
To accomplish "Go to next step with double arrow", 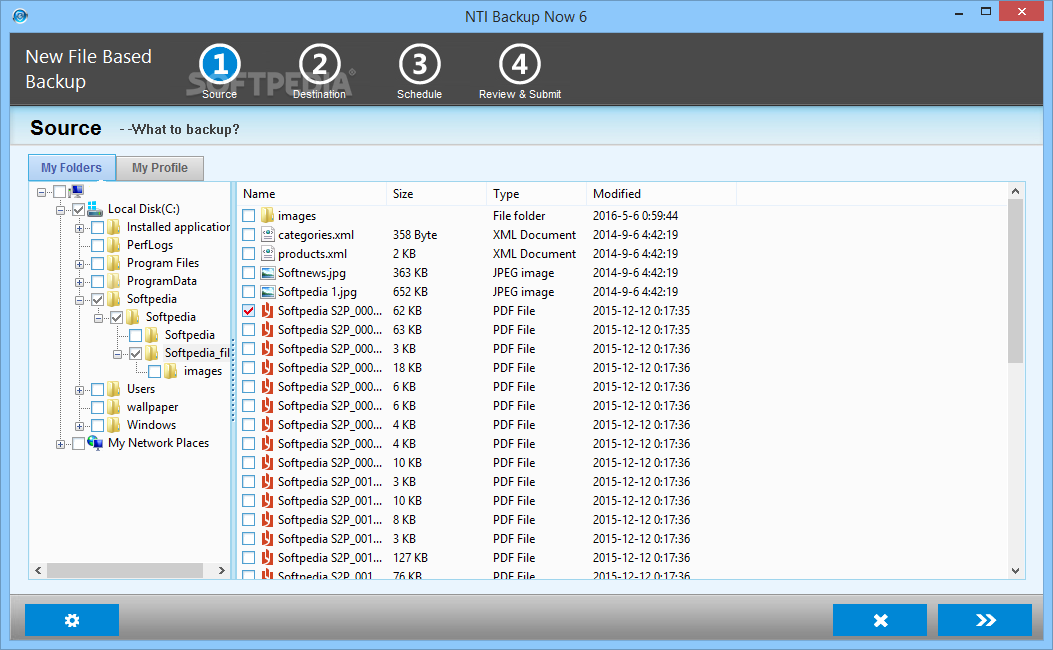I will 985,620.
